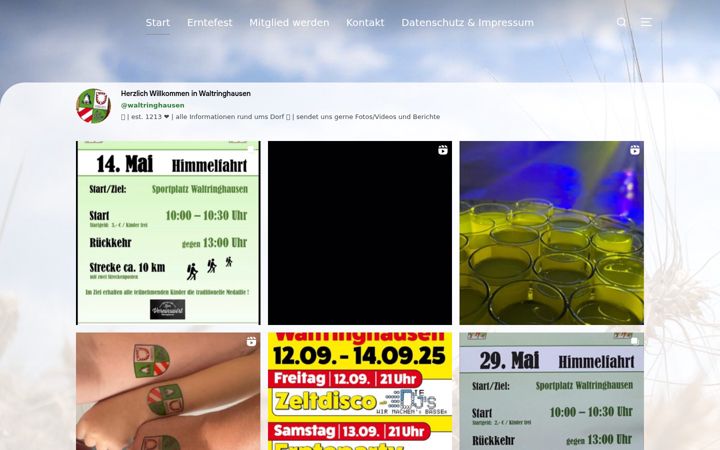Click the Waltringhausen crest profile picture

[94, 106]
